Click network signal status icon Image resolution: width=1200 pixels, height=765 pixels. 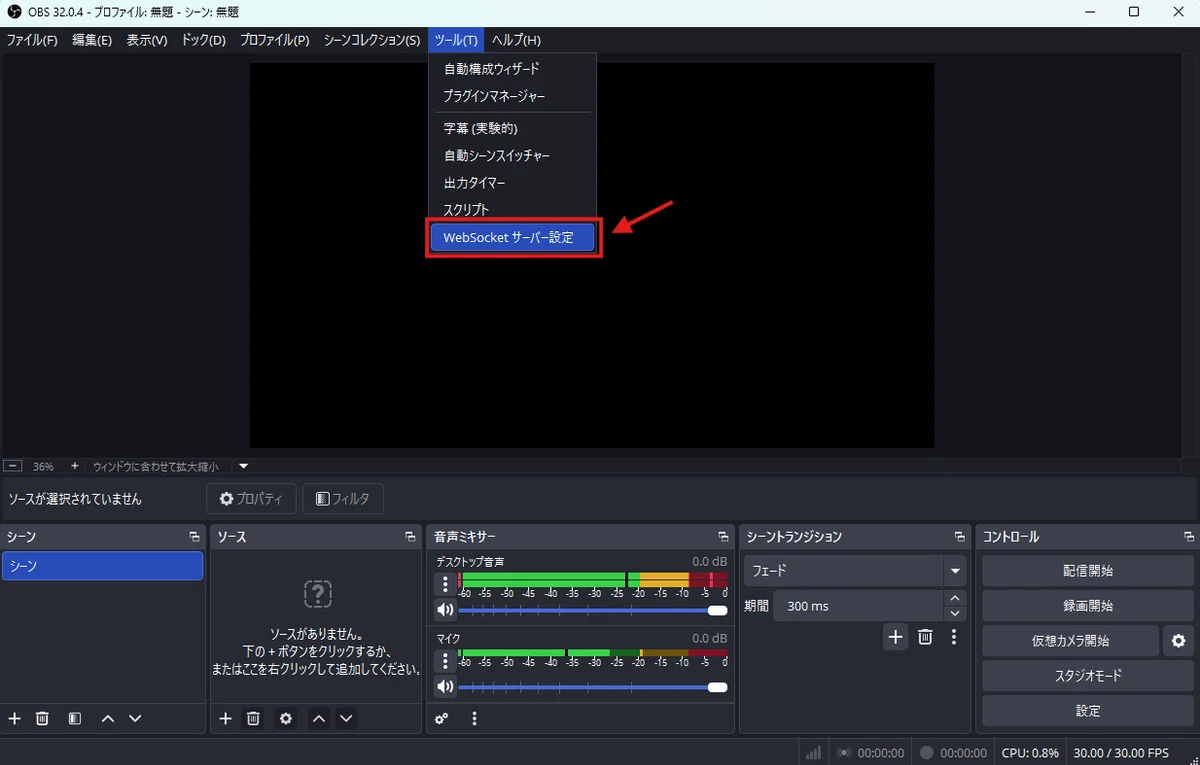814,752
